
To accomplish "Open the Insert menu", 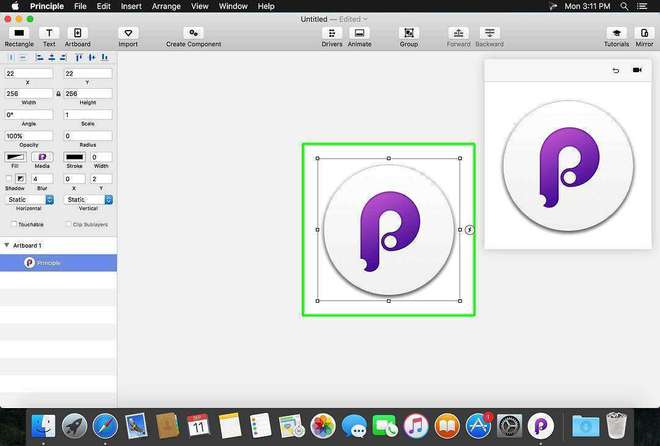I will [x=131, y=6].
